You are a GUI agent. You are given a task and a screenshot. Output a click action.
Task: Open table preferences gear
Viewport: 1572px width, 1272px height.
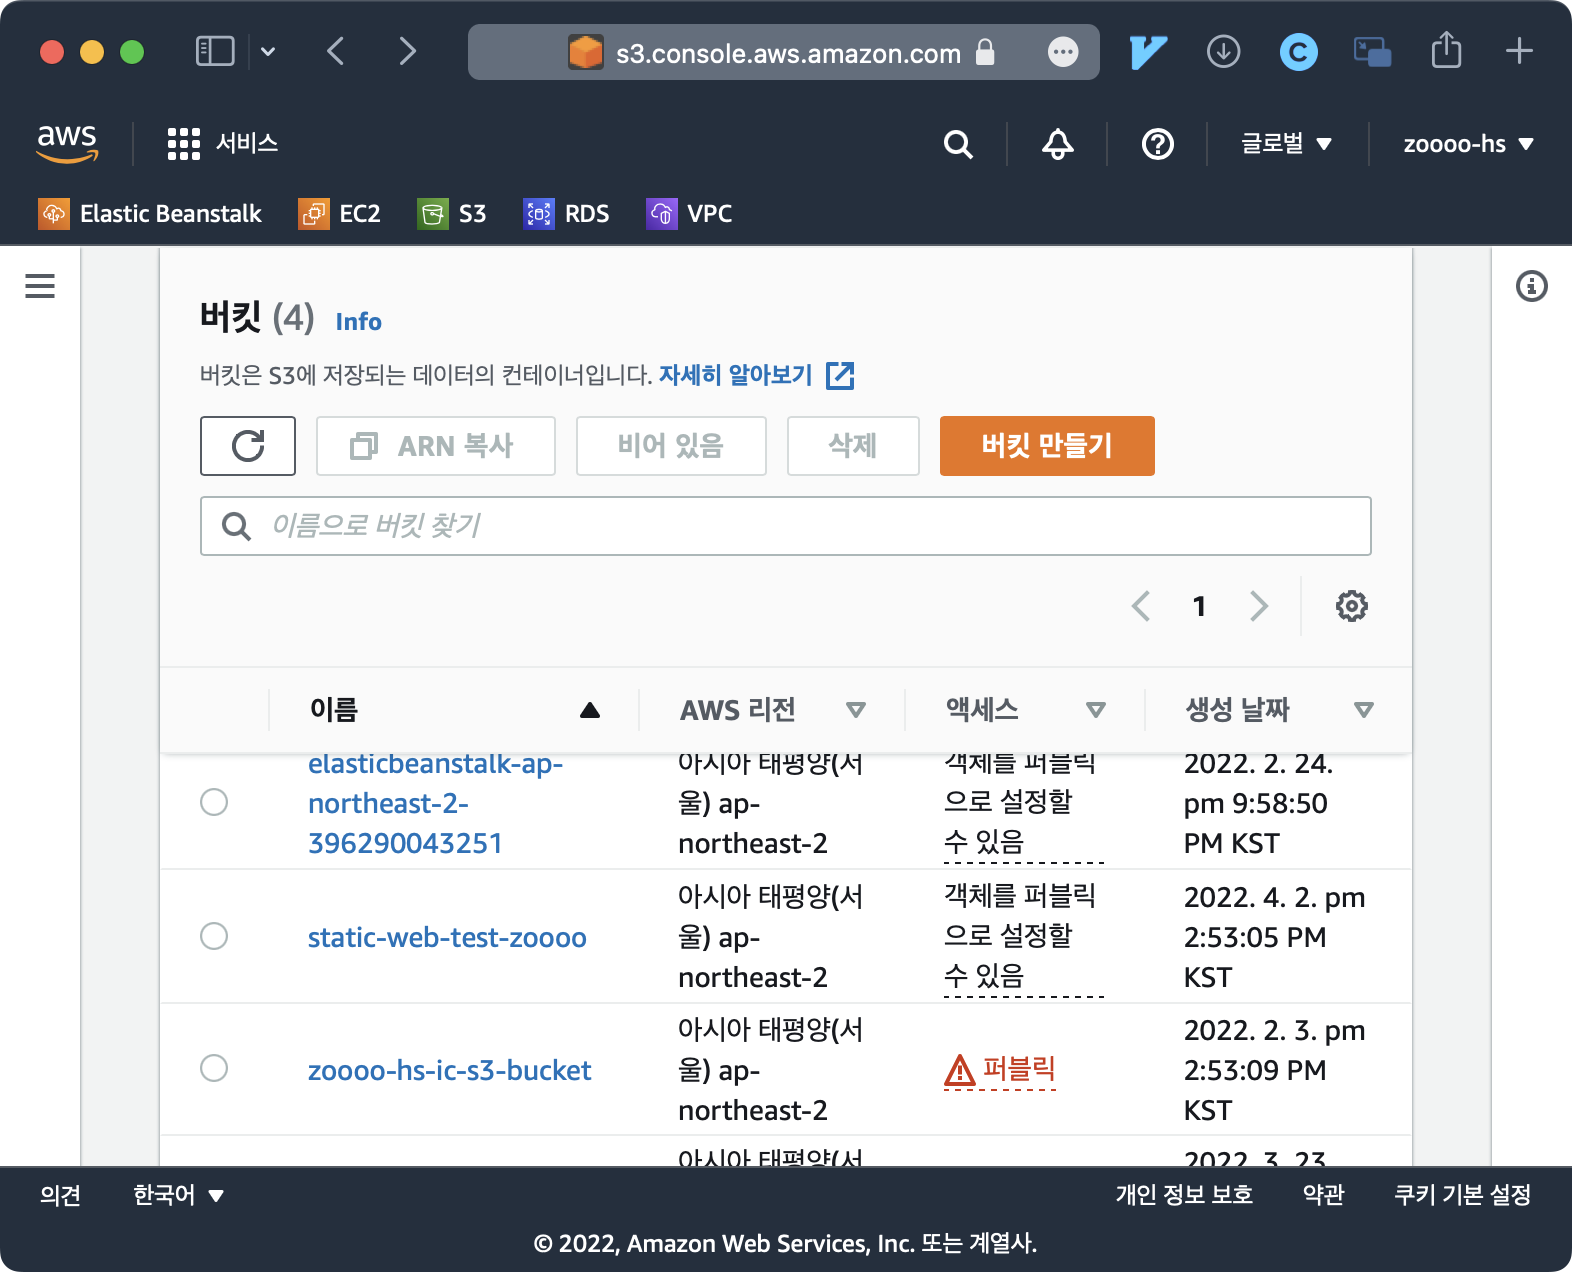[1352, 606]
